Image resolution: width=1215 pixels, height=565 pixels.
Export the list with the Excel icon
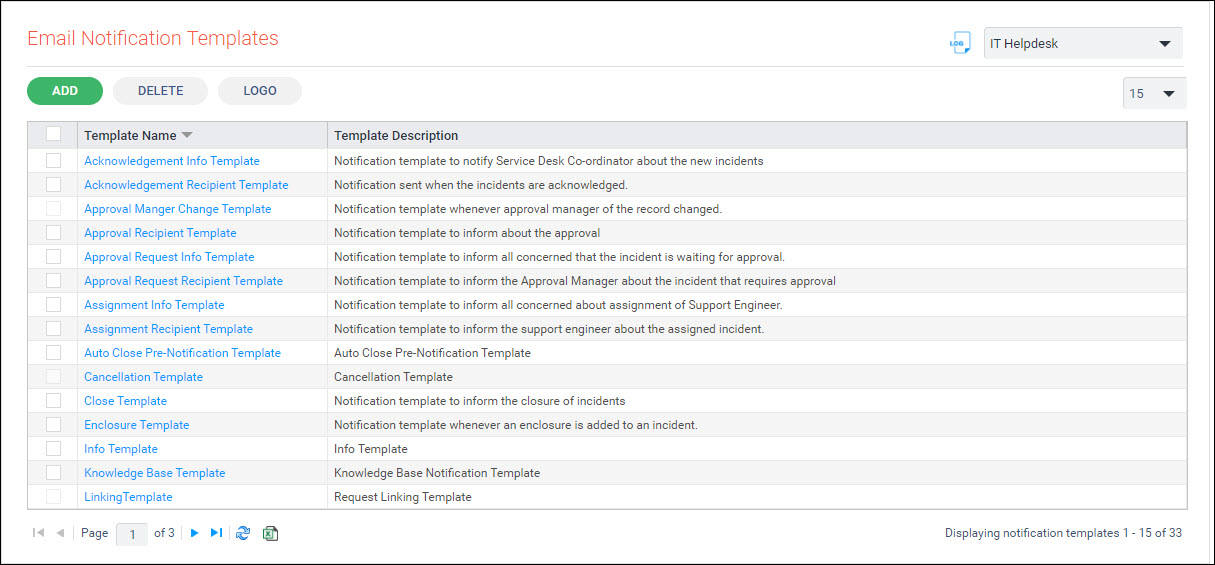click(270, 533)
